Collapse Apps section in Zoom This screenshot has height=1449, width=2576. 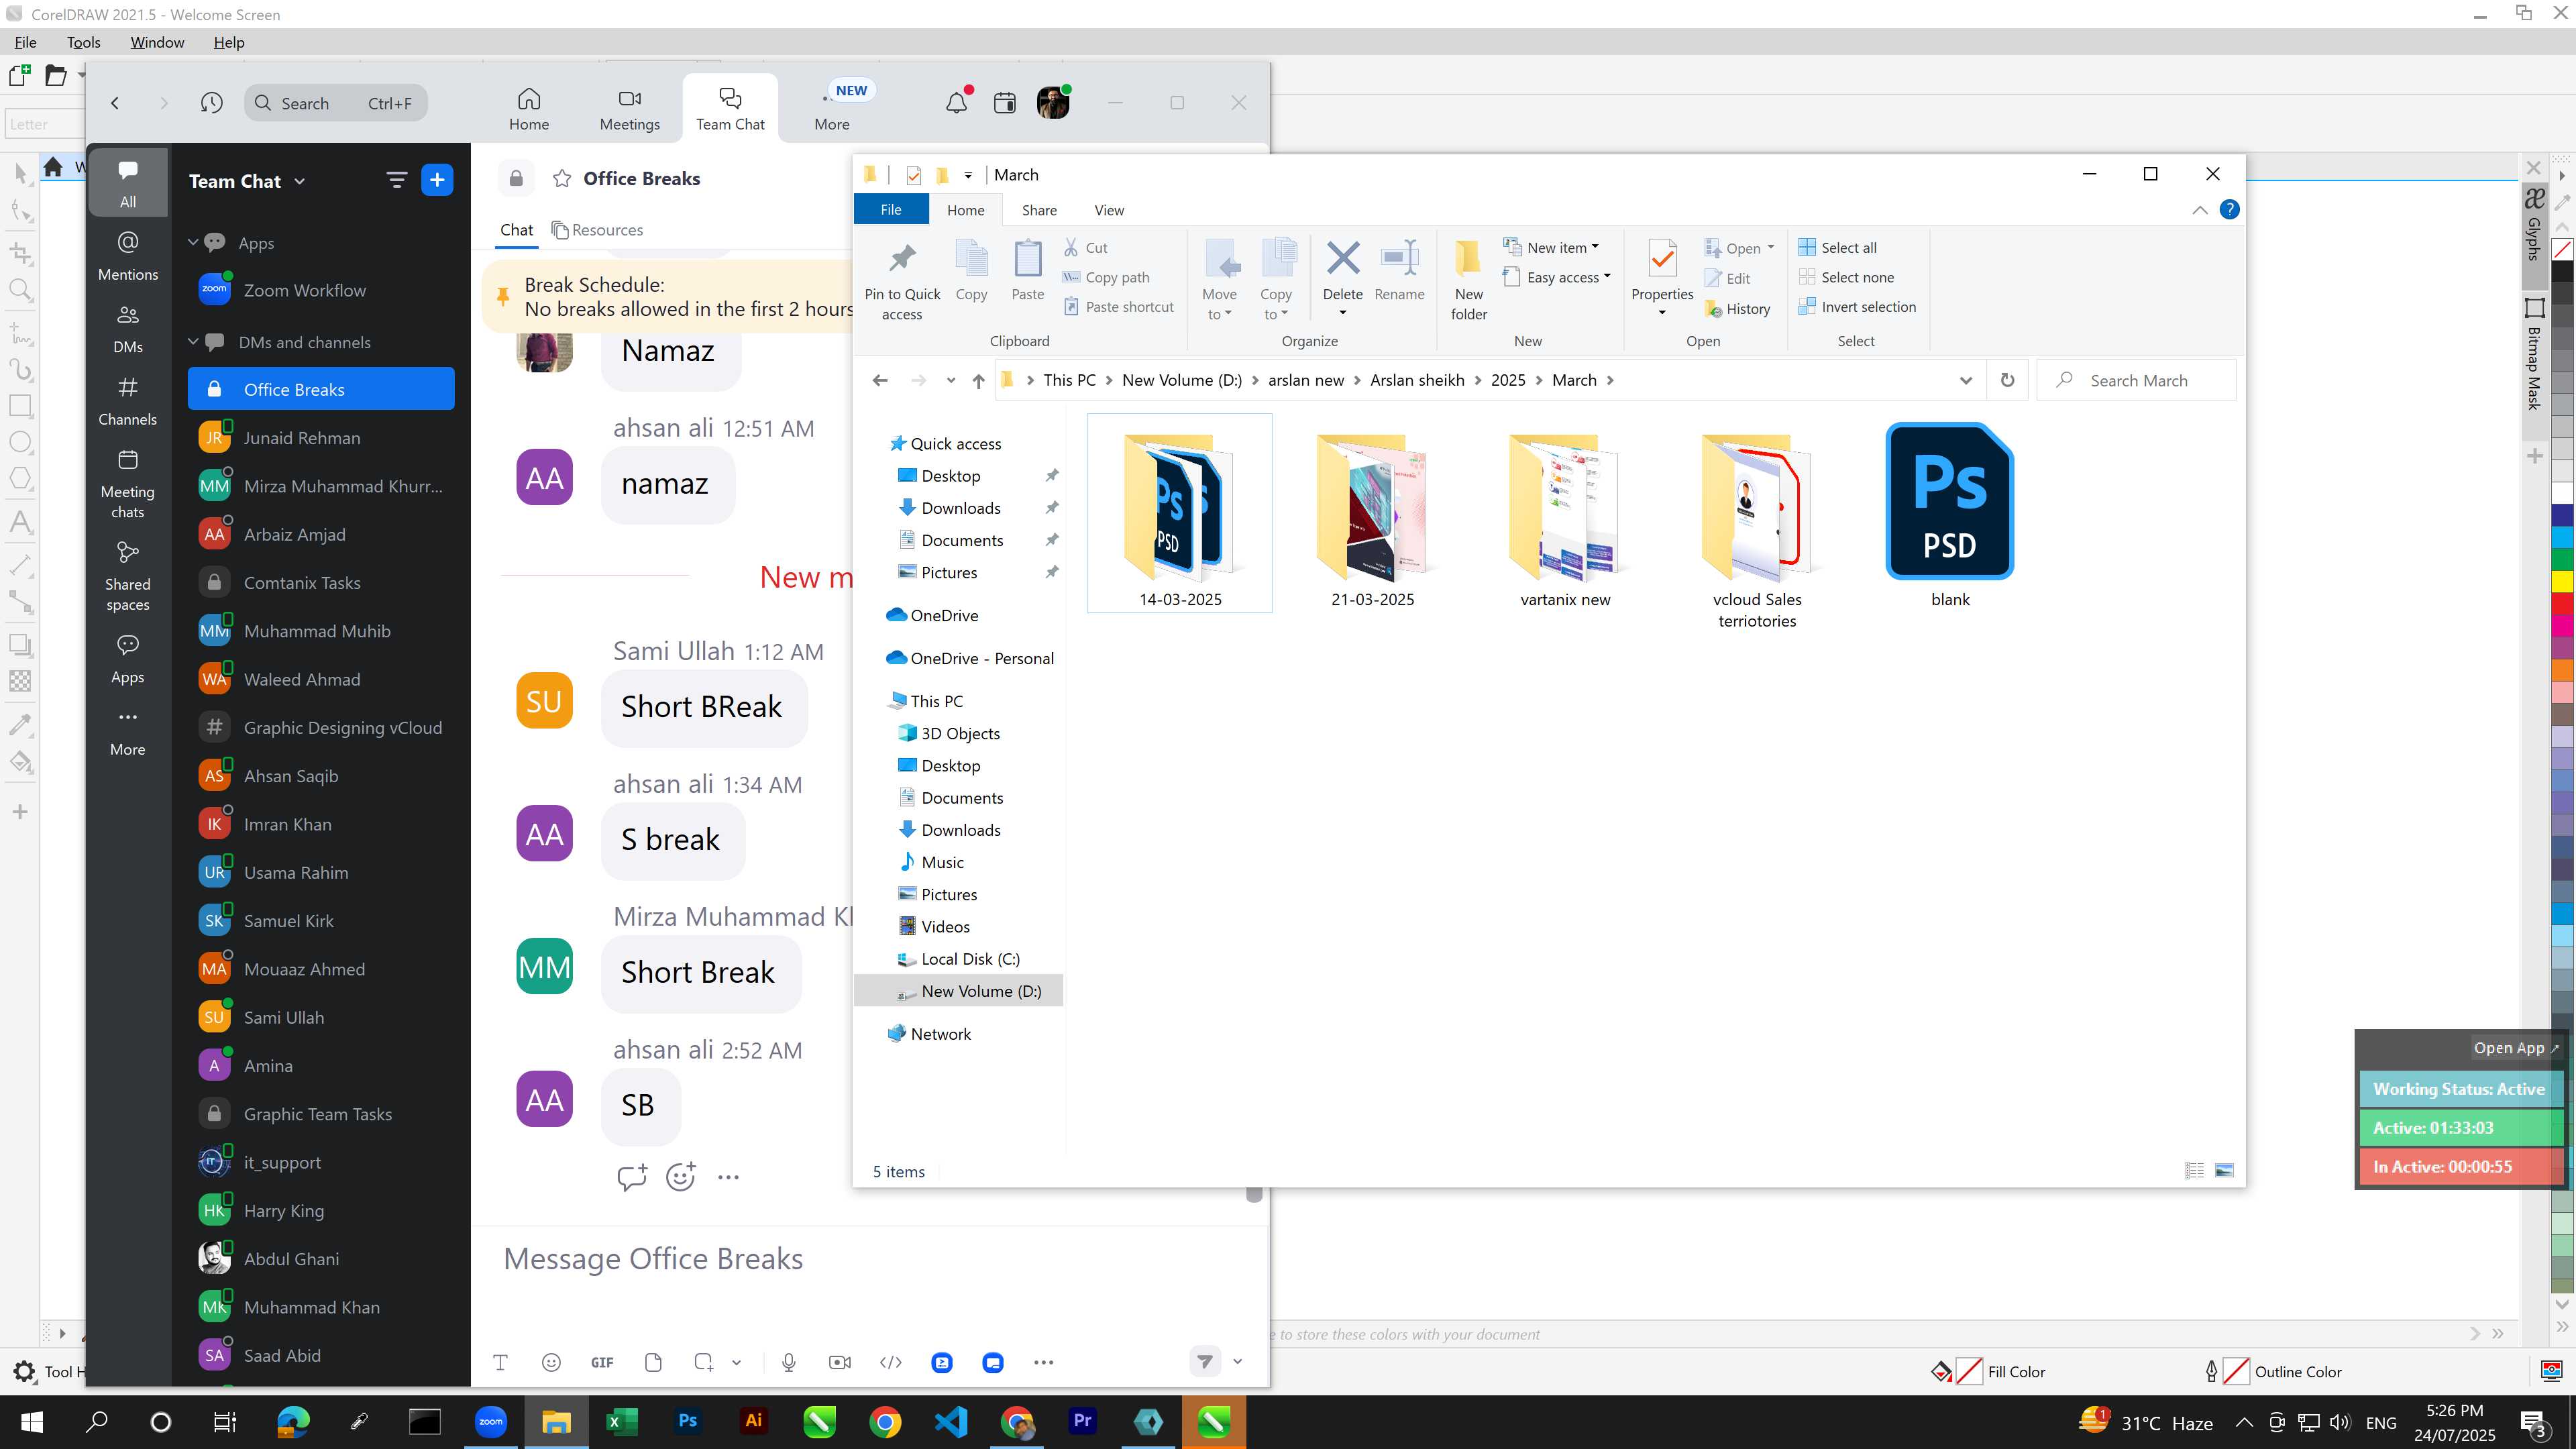193,243
